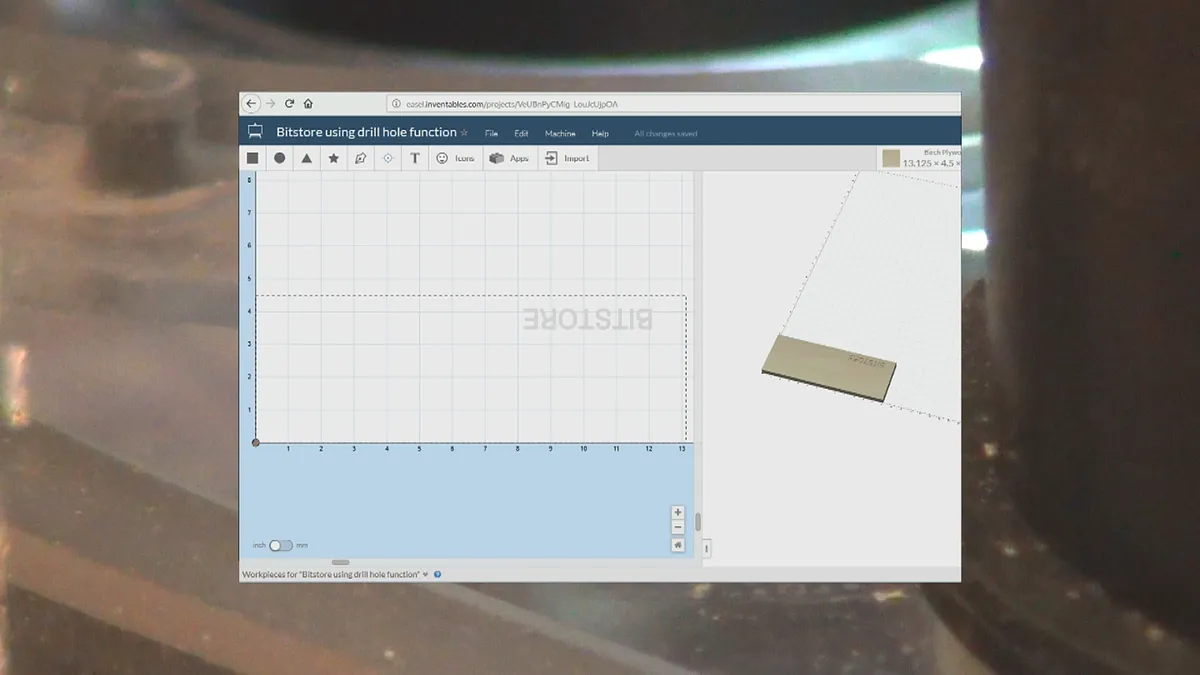This screenshot has height=675, width=1200.
Task: Click the Import button
Action: tap(567, 158)
